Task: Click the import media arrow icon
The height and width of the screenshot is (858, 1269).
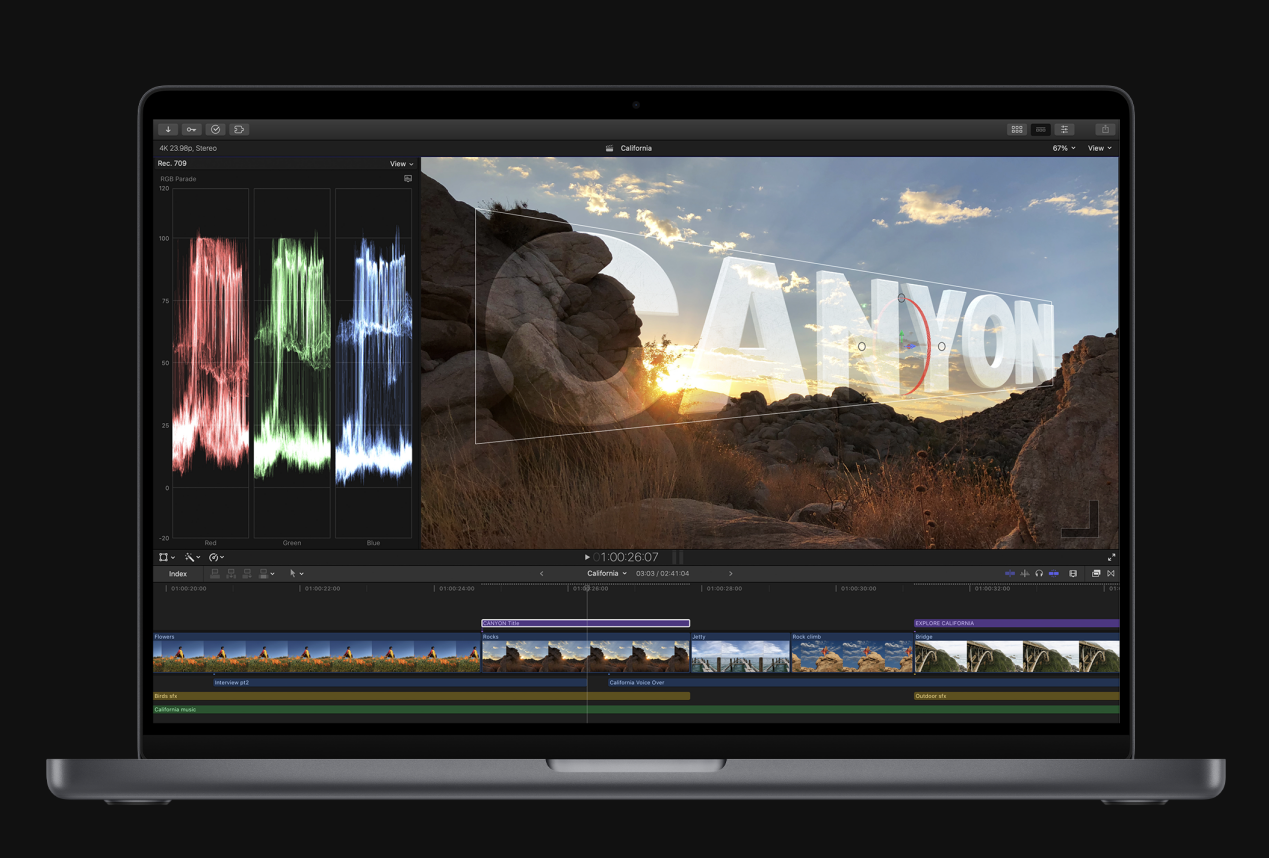Action: [x=167, y=129]
